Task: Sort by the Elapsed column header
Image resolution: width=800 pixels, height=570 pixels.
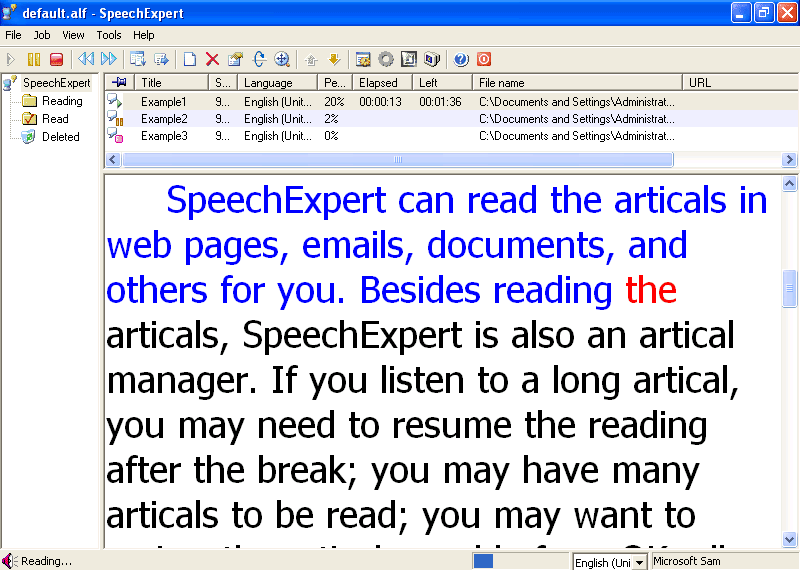Action: tap(382, 82)
